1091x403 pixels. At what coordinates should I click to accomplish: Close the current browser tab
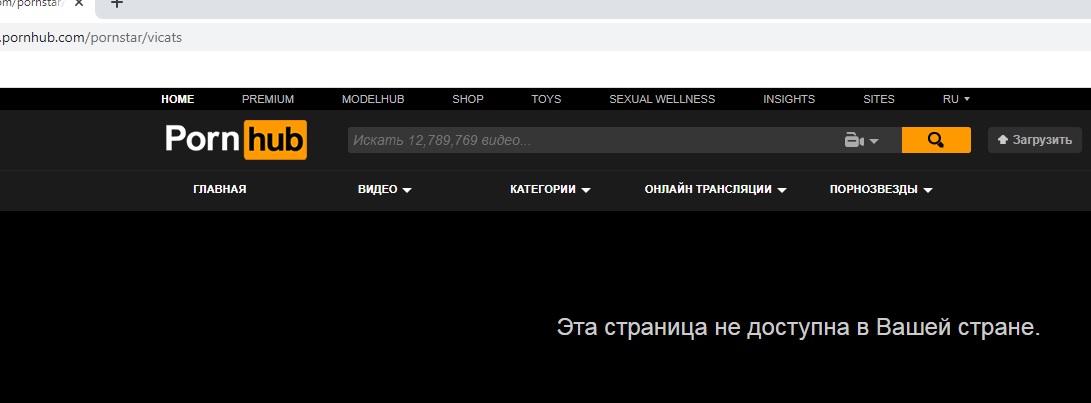click(x=79, y=3)
